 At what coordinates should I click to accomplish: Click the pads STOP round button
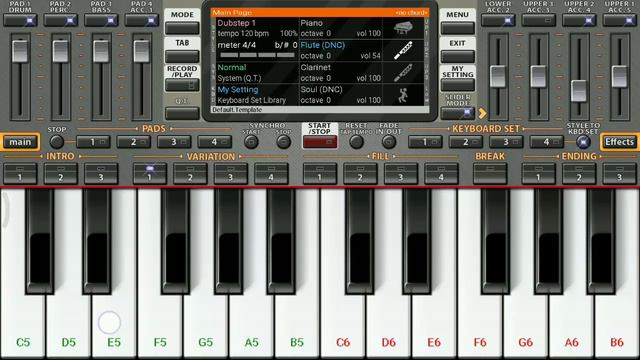pos(56,142)
